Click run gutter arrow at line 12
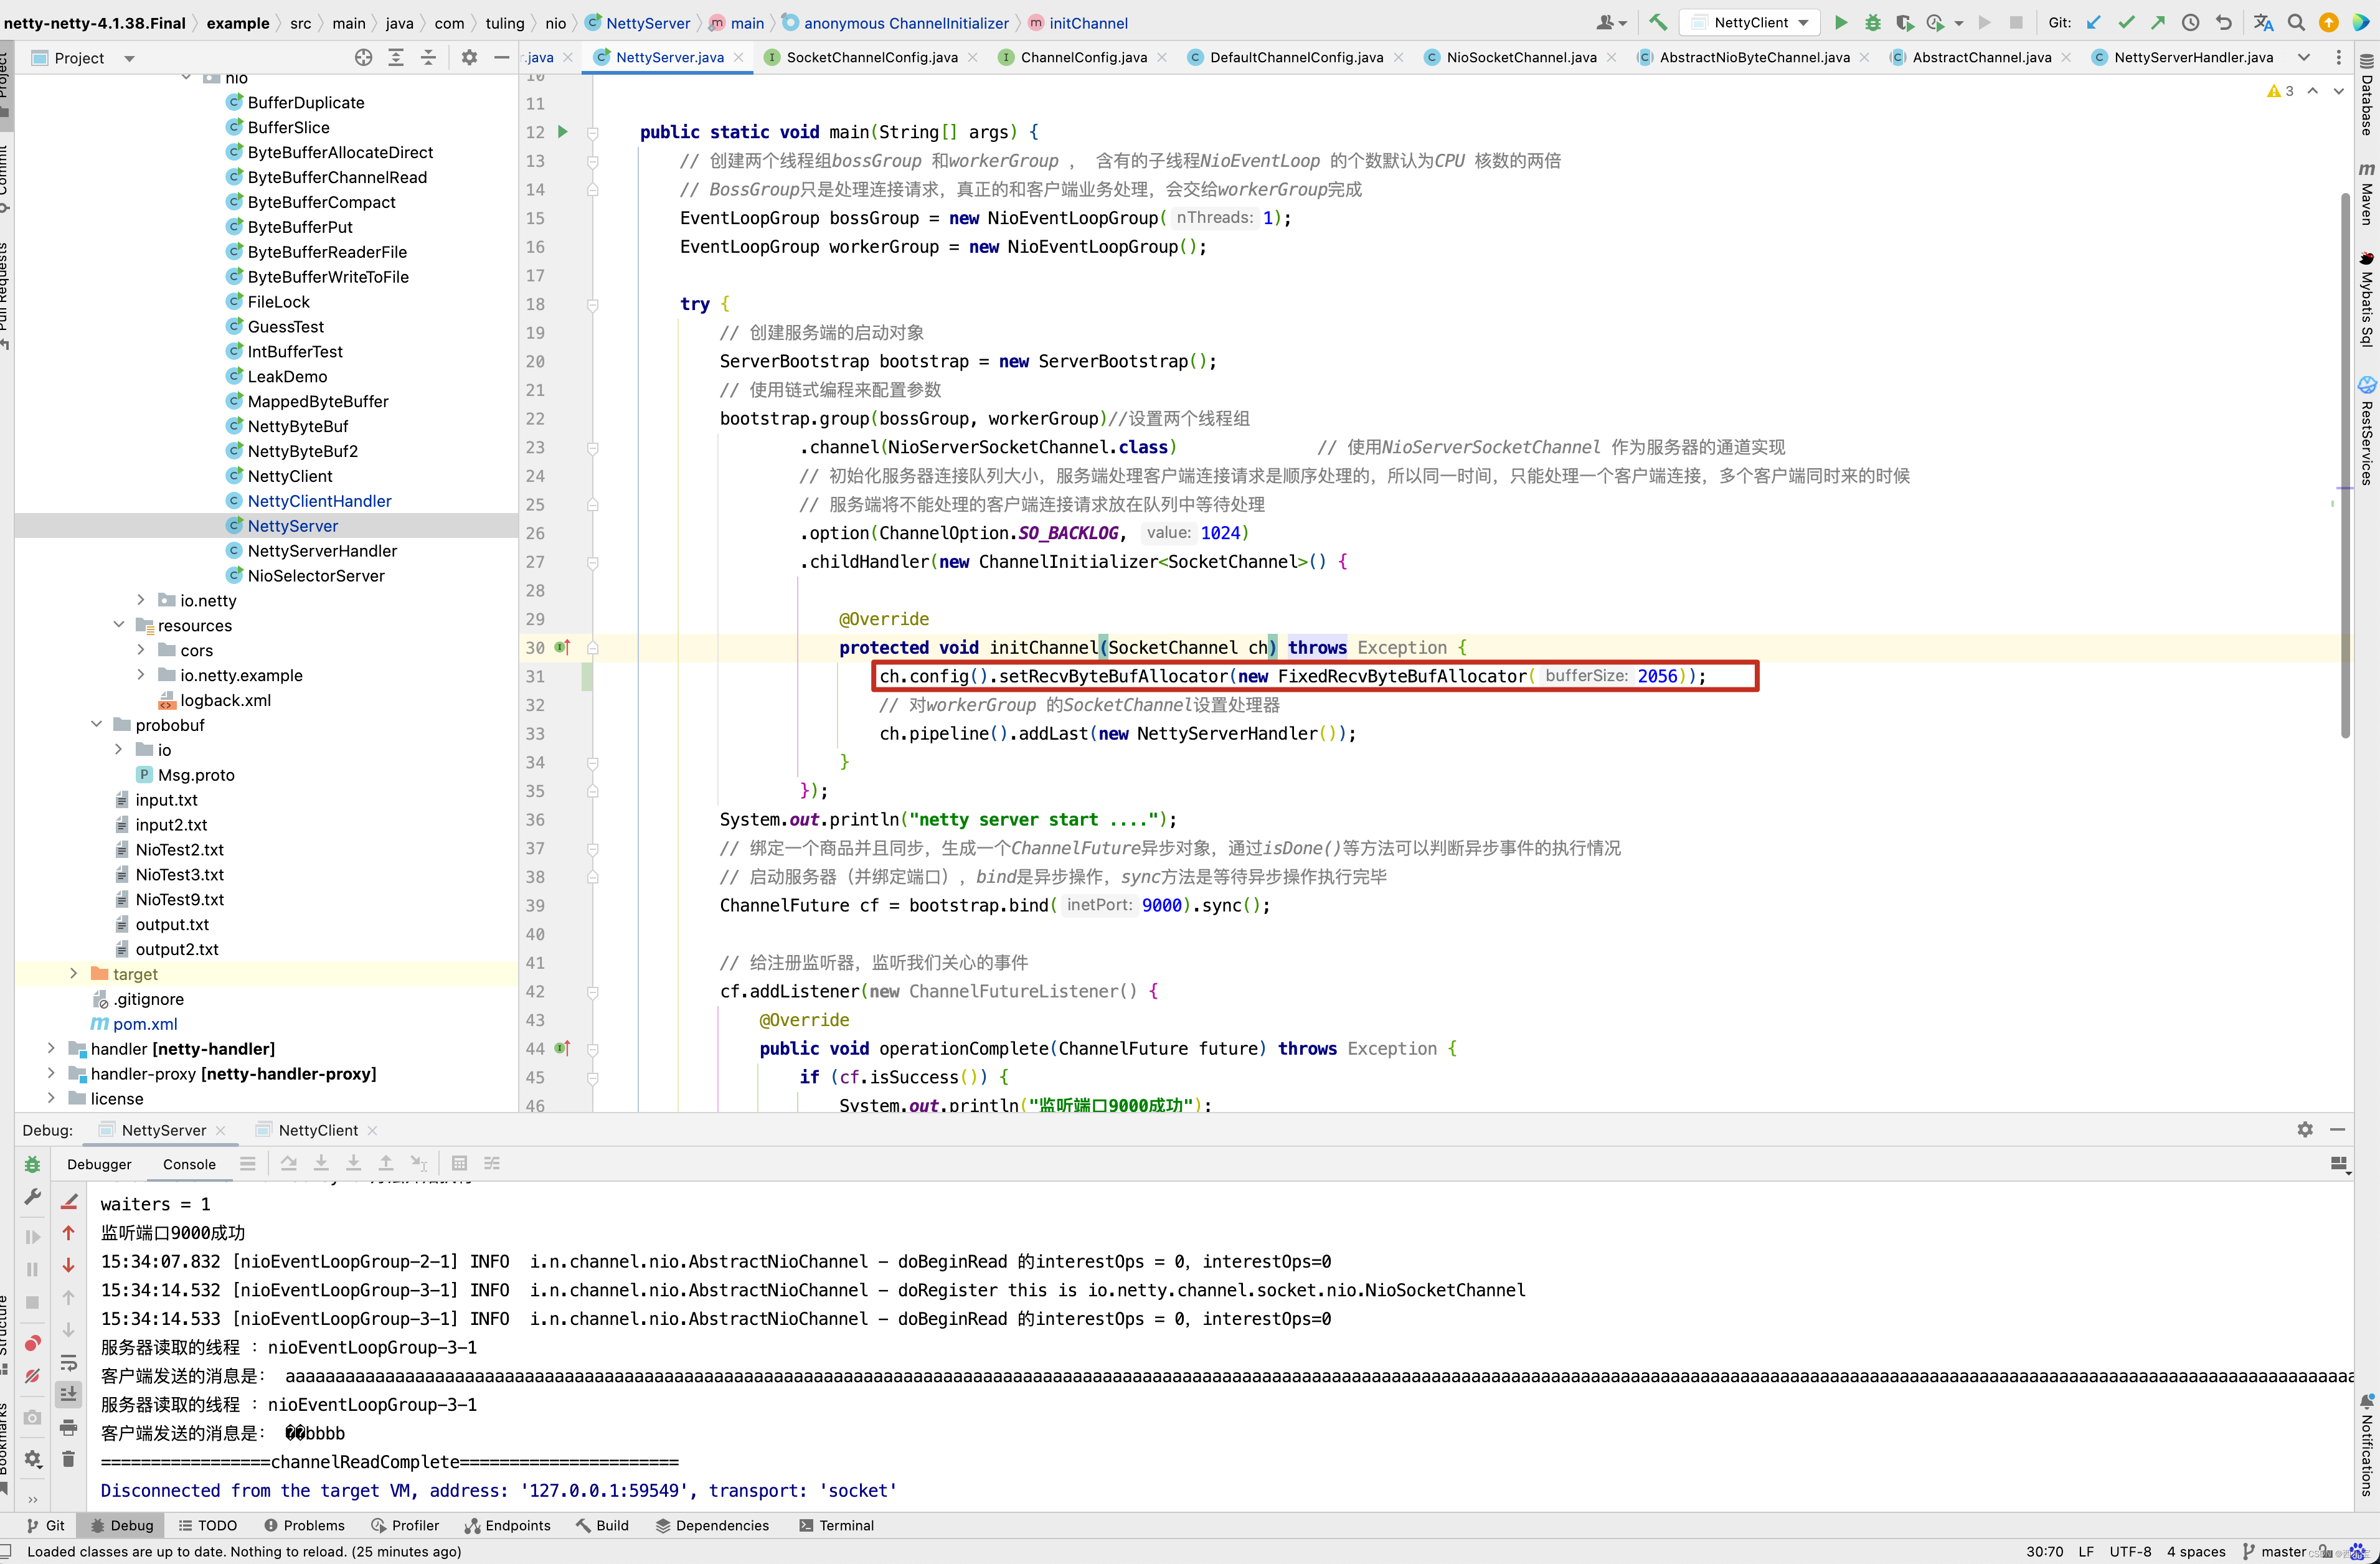Viewport: 2380px width, 1564px height. (563, 131)
